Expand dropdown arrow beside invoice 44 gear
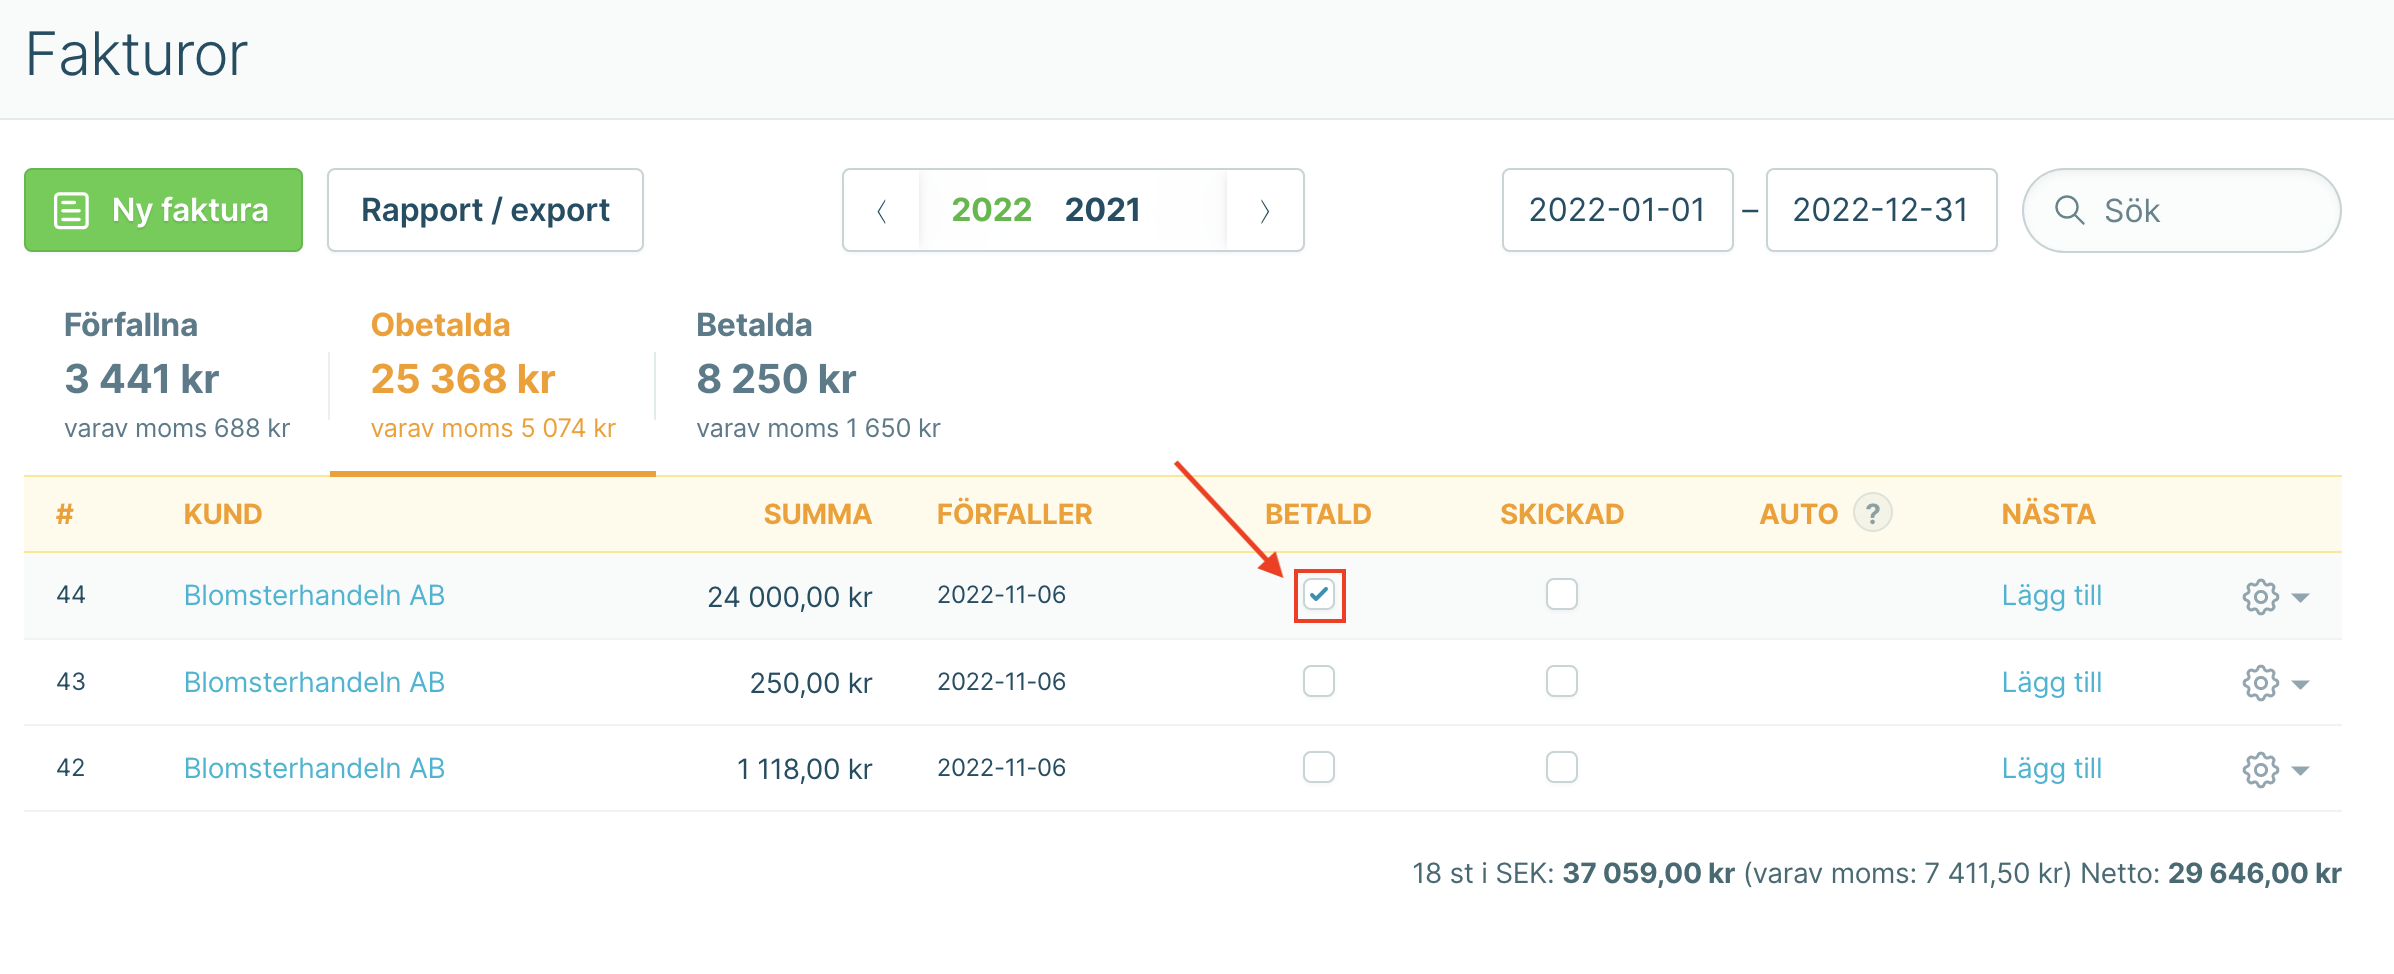The height and width of the screenshot is (974, 2394). [x=2300, y=598]
